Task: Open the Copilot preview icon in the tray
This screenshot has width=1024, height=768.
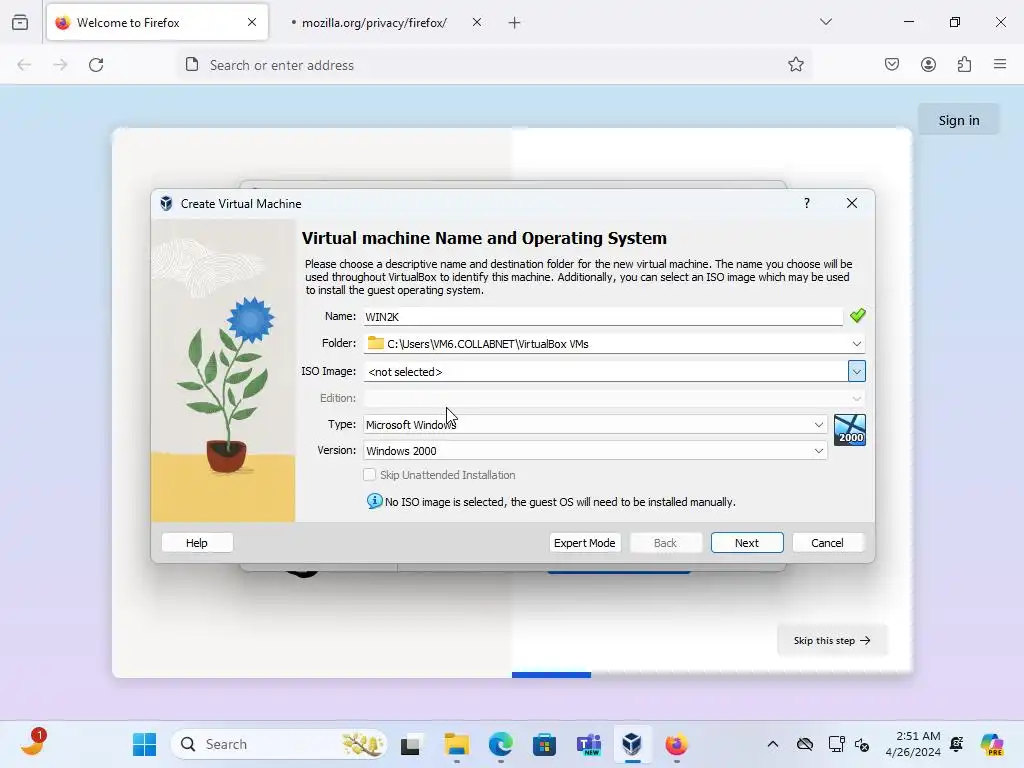Action: [992, 744]
